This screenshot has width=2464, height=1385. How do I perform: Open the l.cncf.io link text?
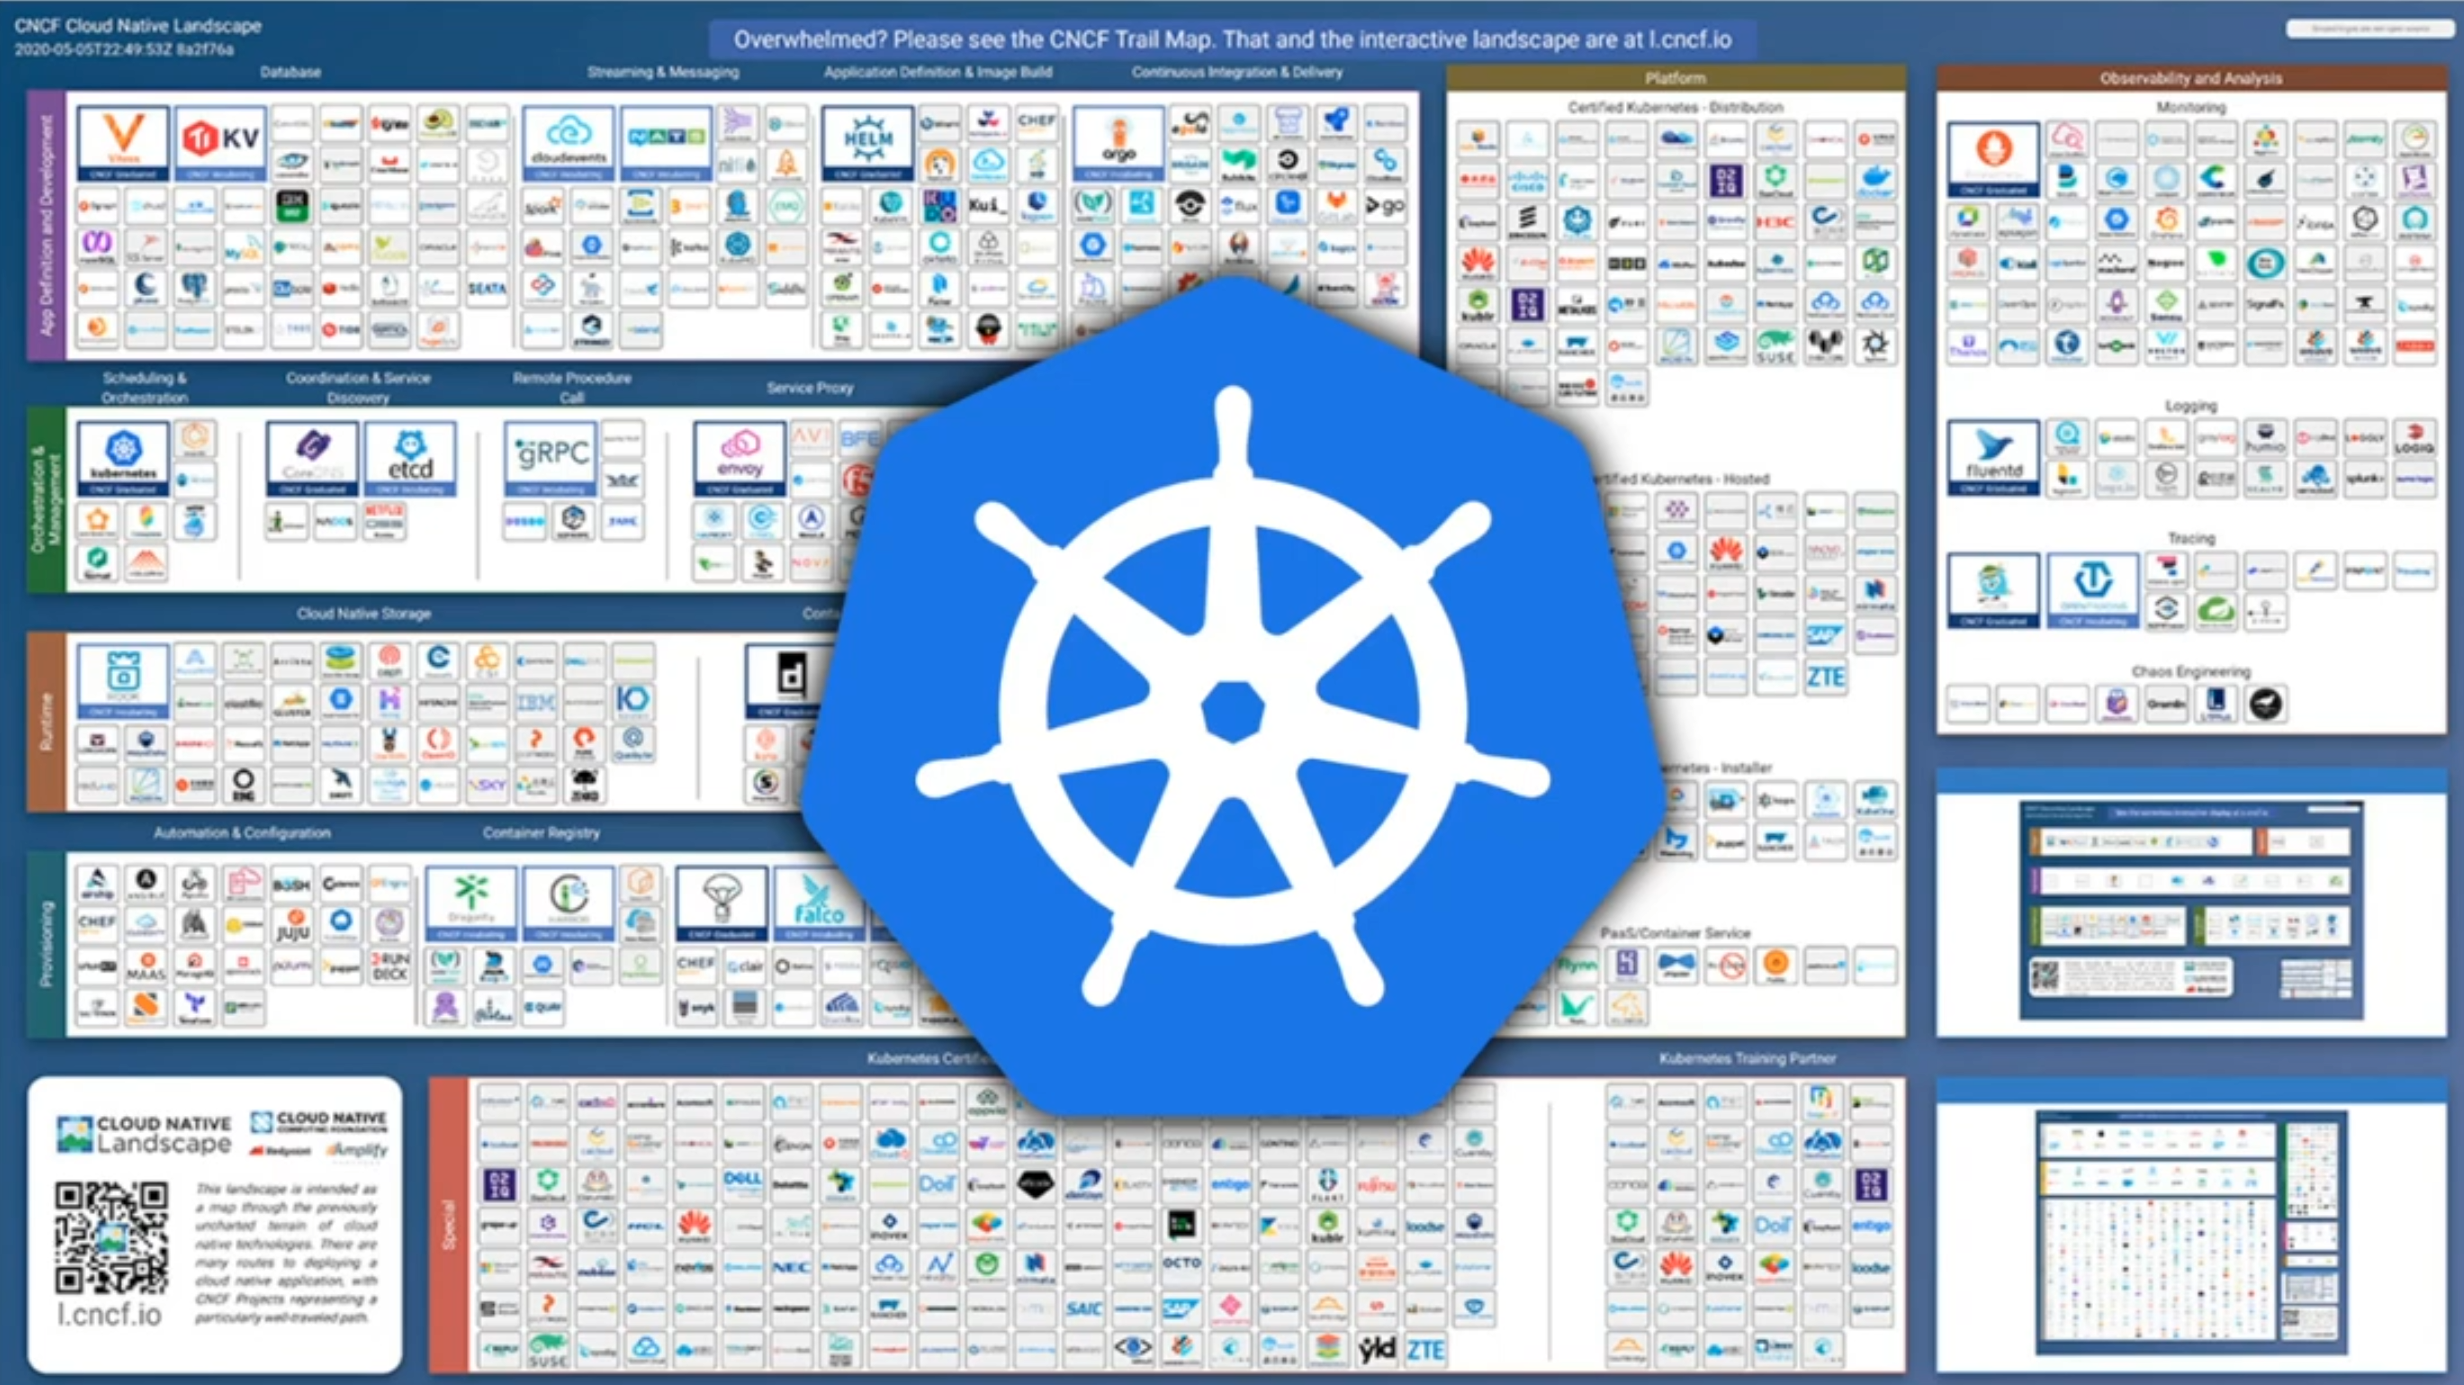coord(109,1314)
